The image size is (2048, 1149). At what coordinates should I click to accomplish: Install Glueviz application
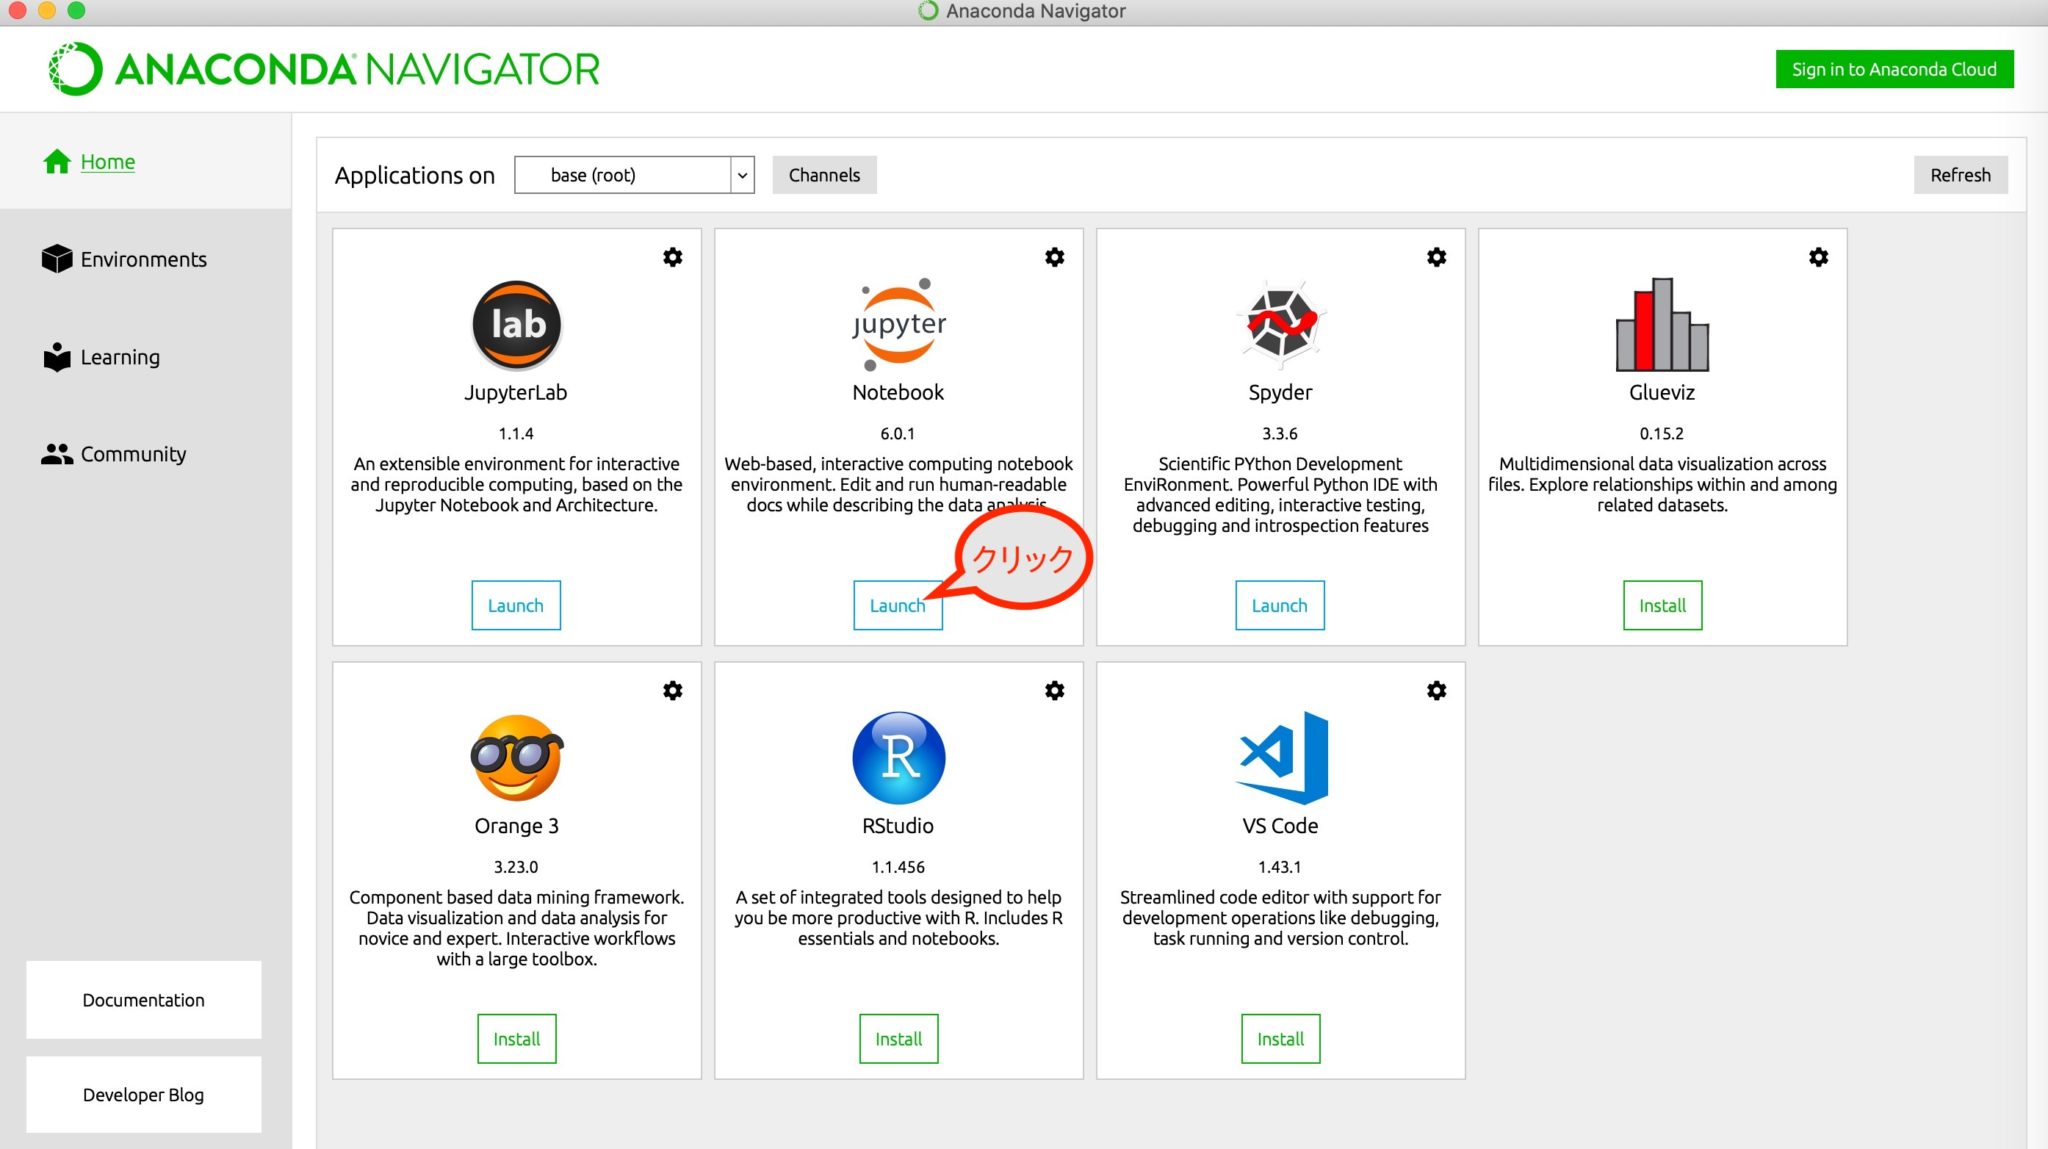1662,605
